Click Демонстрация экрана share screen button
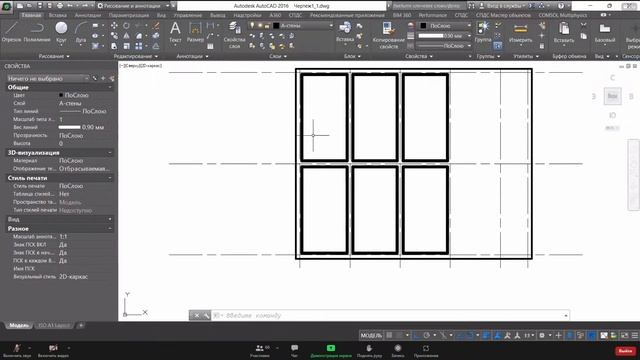This screenshot has width=640, height=360. tap(331, 351)
